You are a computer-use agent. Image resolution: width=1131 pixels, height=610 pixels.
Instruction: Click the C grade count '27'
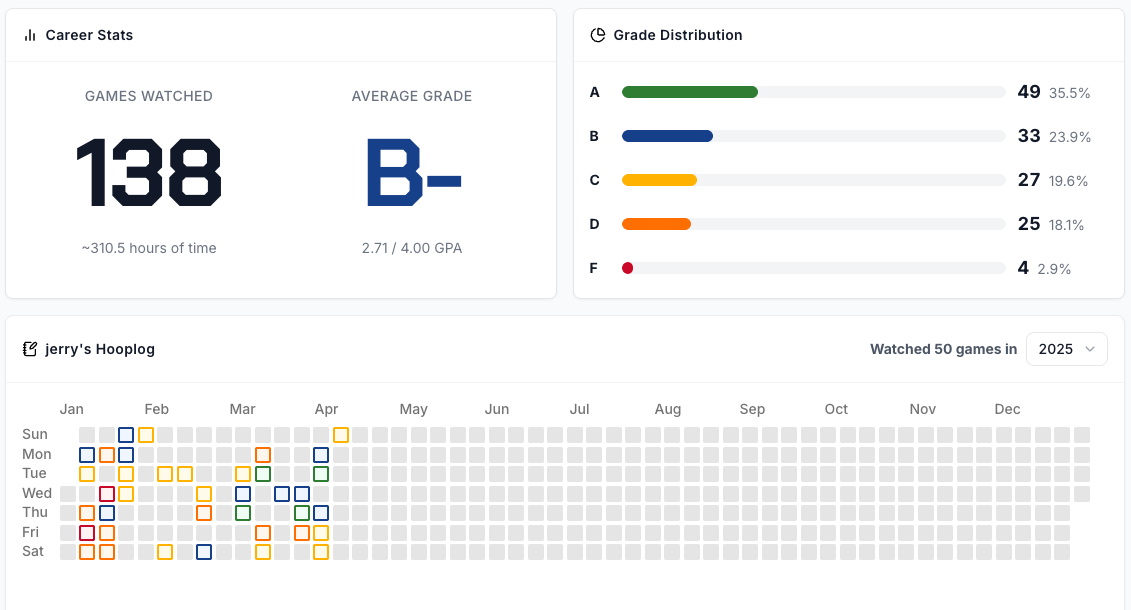click(1029, 180)
